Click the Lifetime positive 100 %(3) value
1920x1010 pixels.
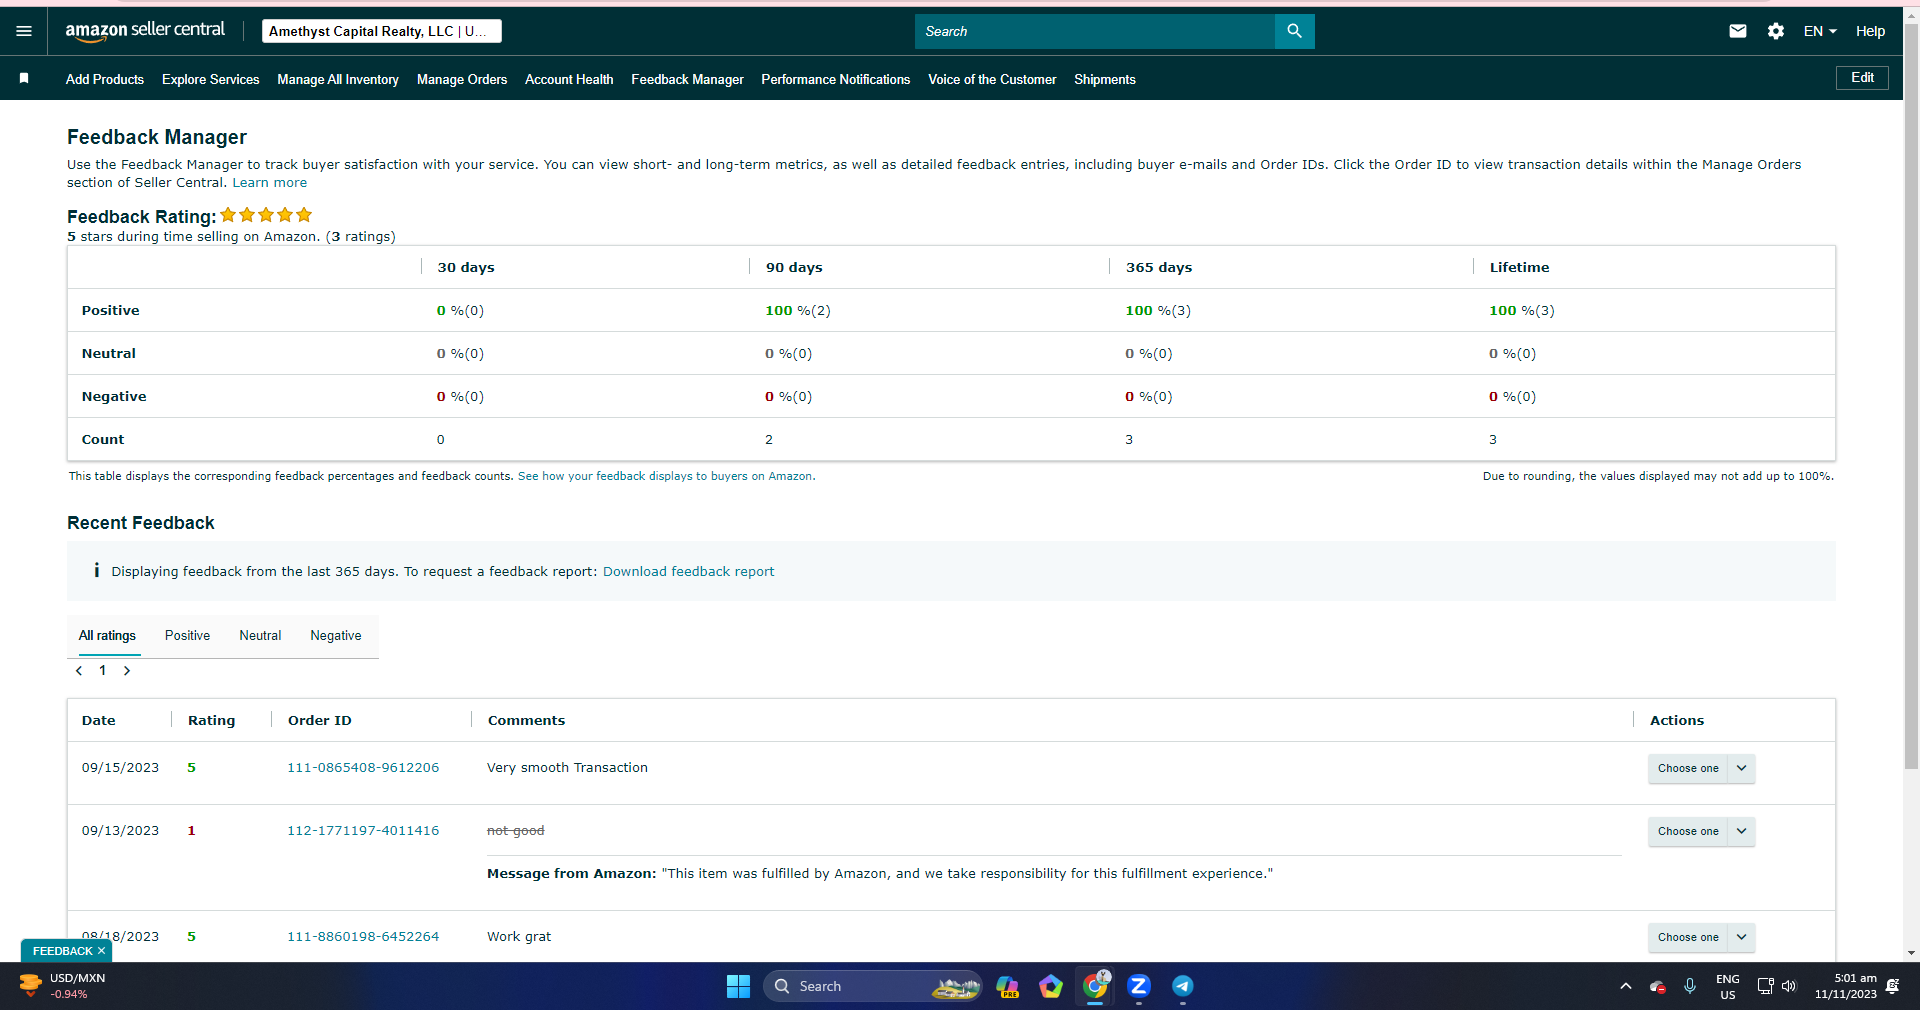[x=1522, y=311]
